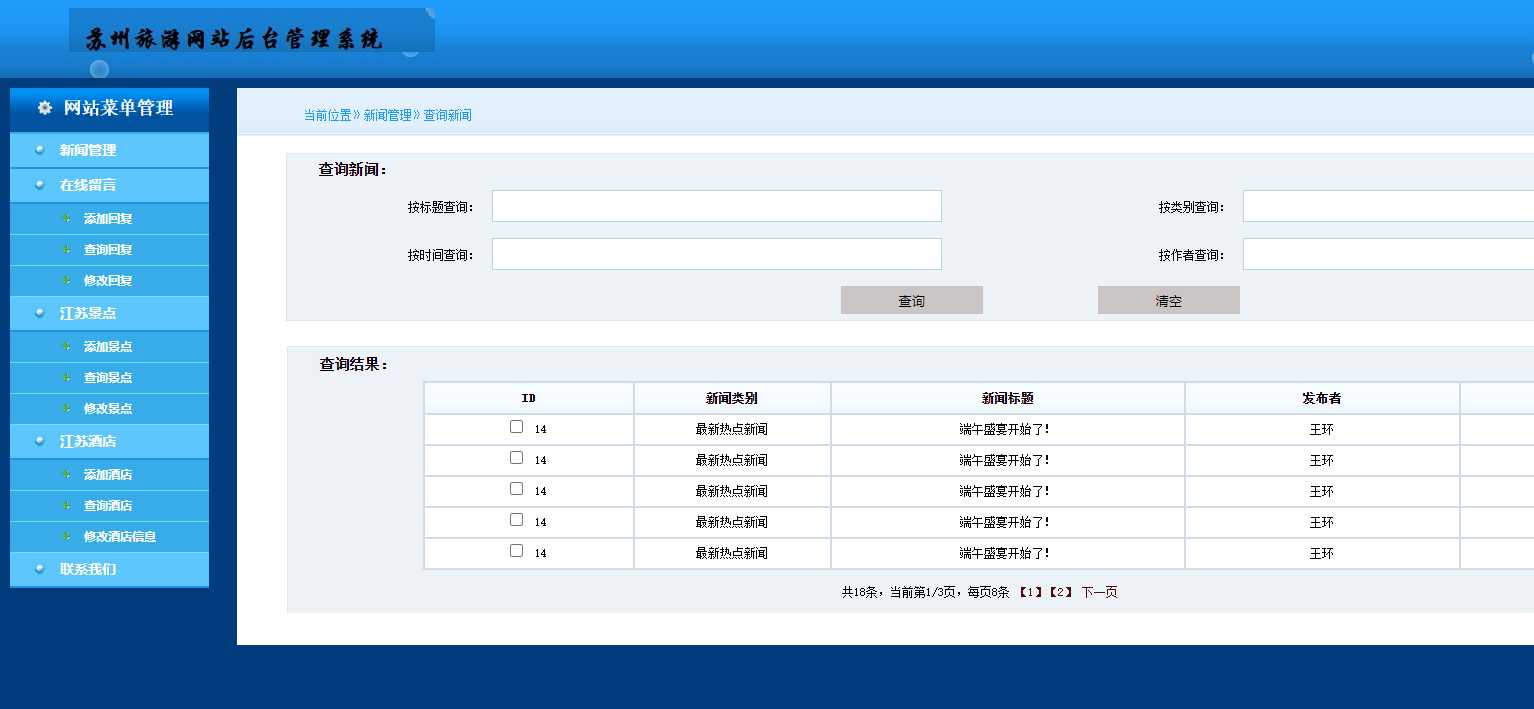Click the 查询结果: section heading

[354, 364]
